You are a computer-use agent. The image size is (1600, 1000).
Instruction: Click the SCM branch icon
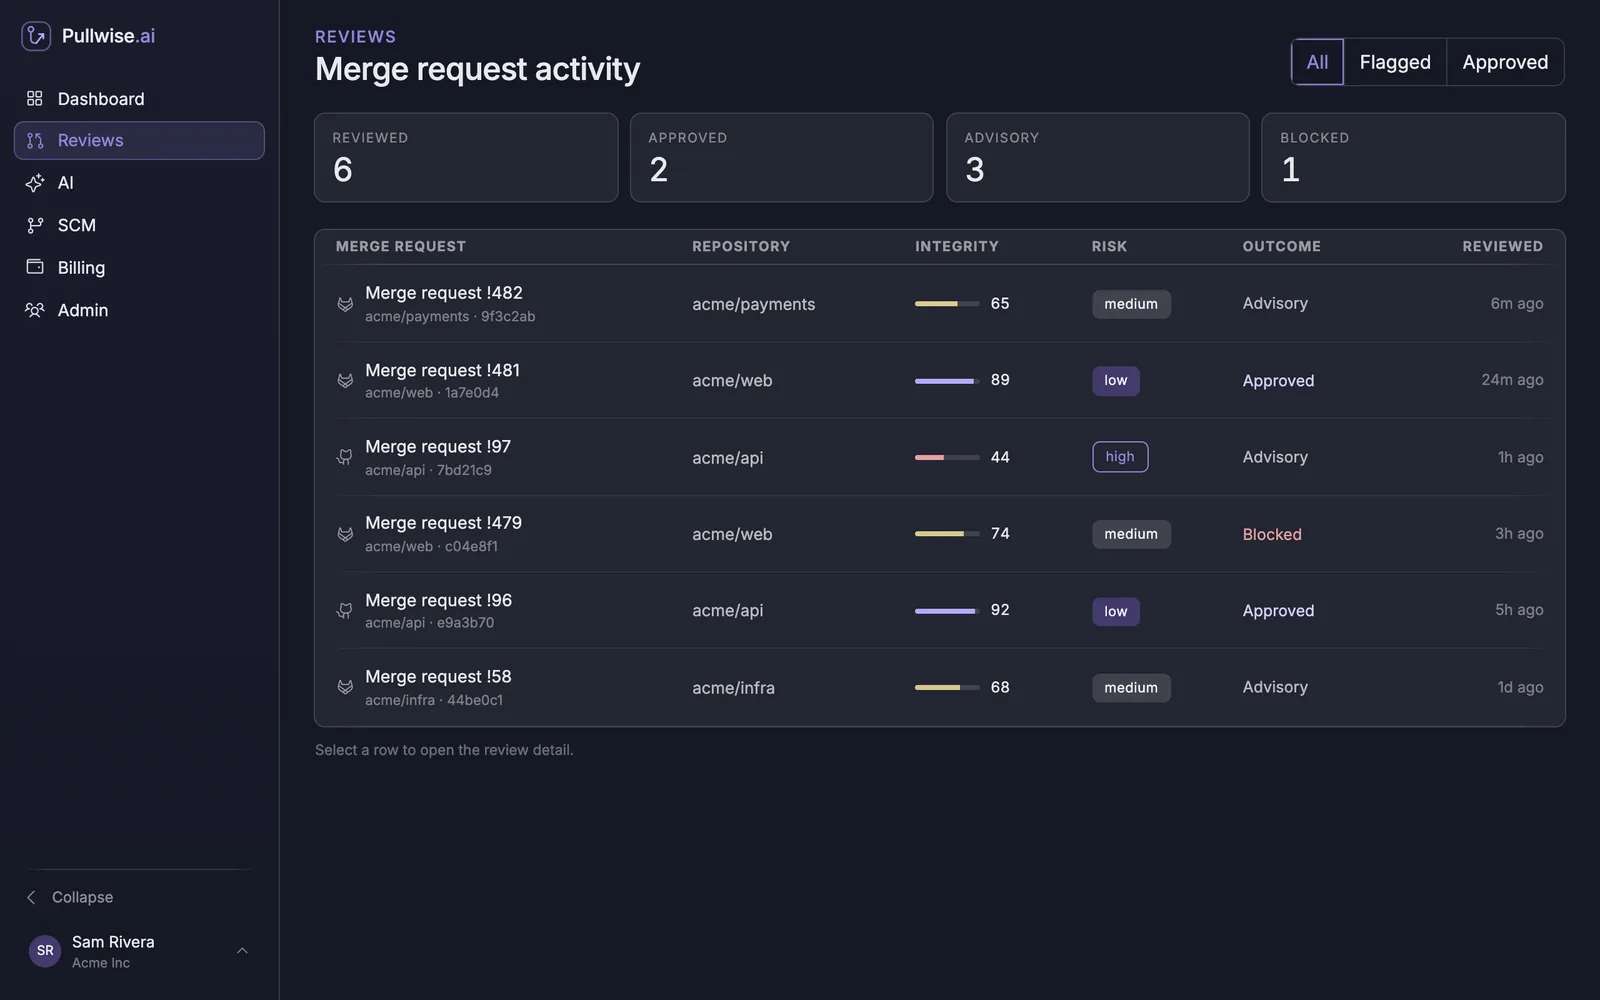coord(35,225)
